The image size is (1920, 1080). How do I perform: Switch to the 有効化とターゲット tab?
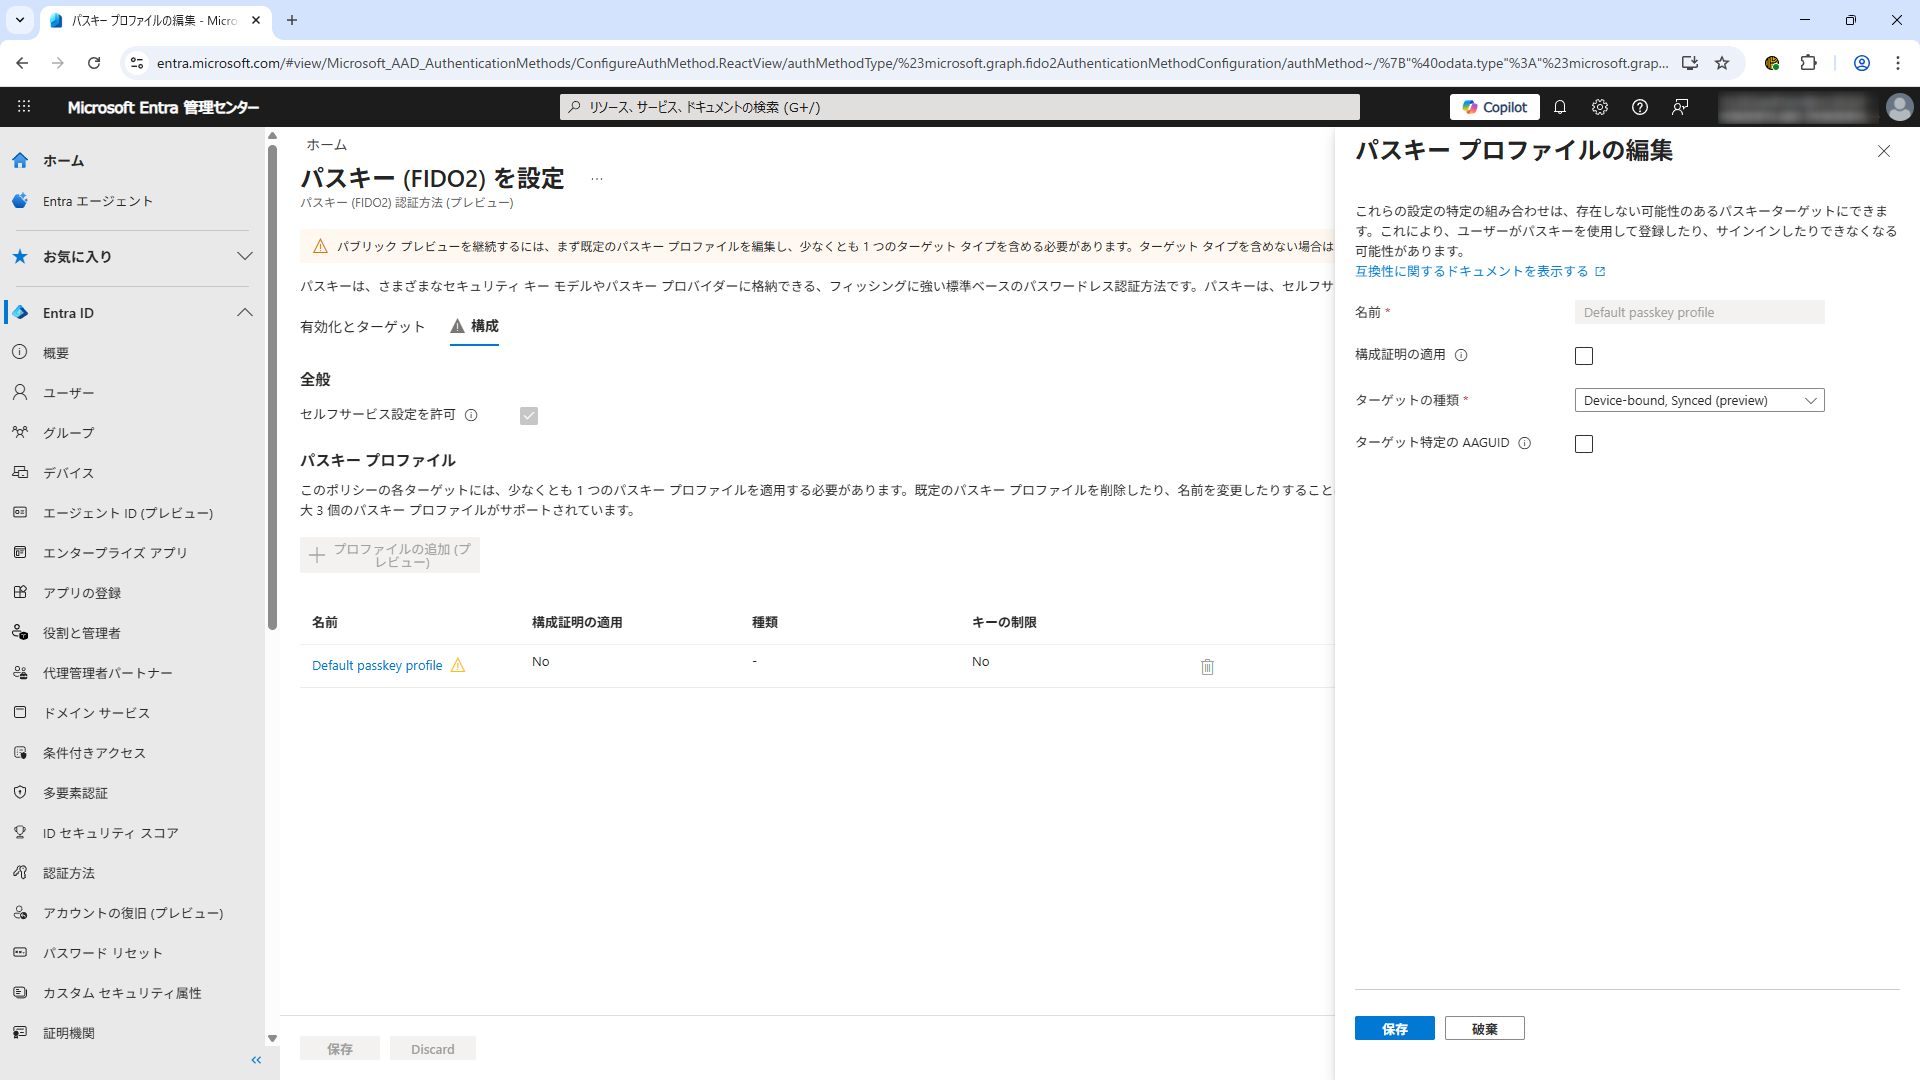click(362, 327)
